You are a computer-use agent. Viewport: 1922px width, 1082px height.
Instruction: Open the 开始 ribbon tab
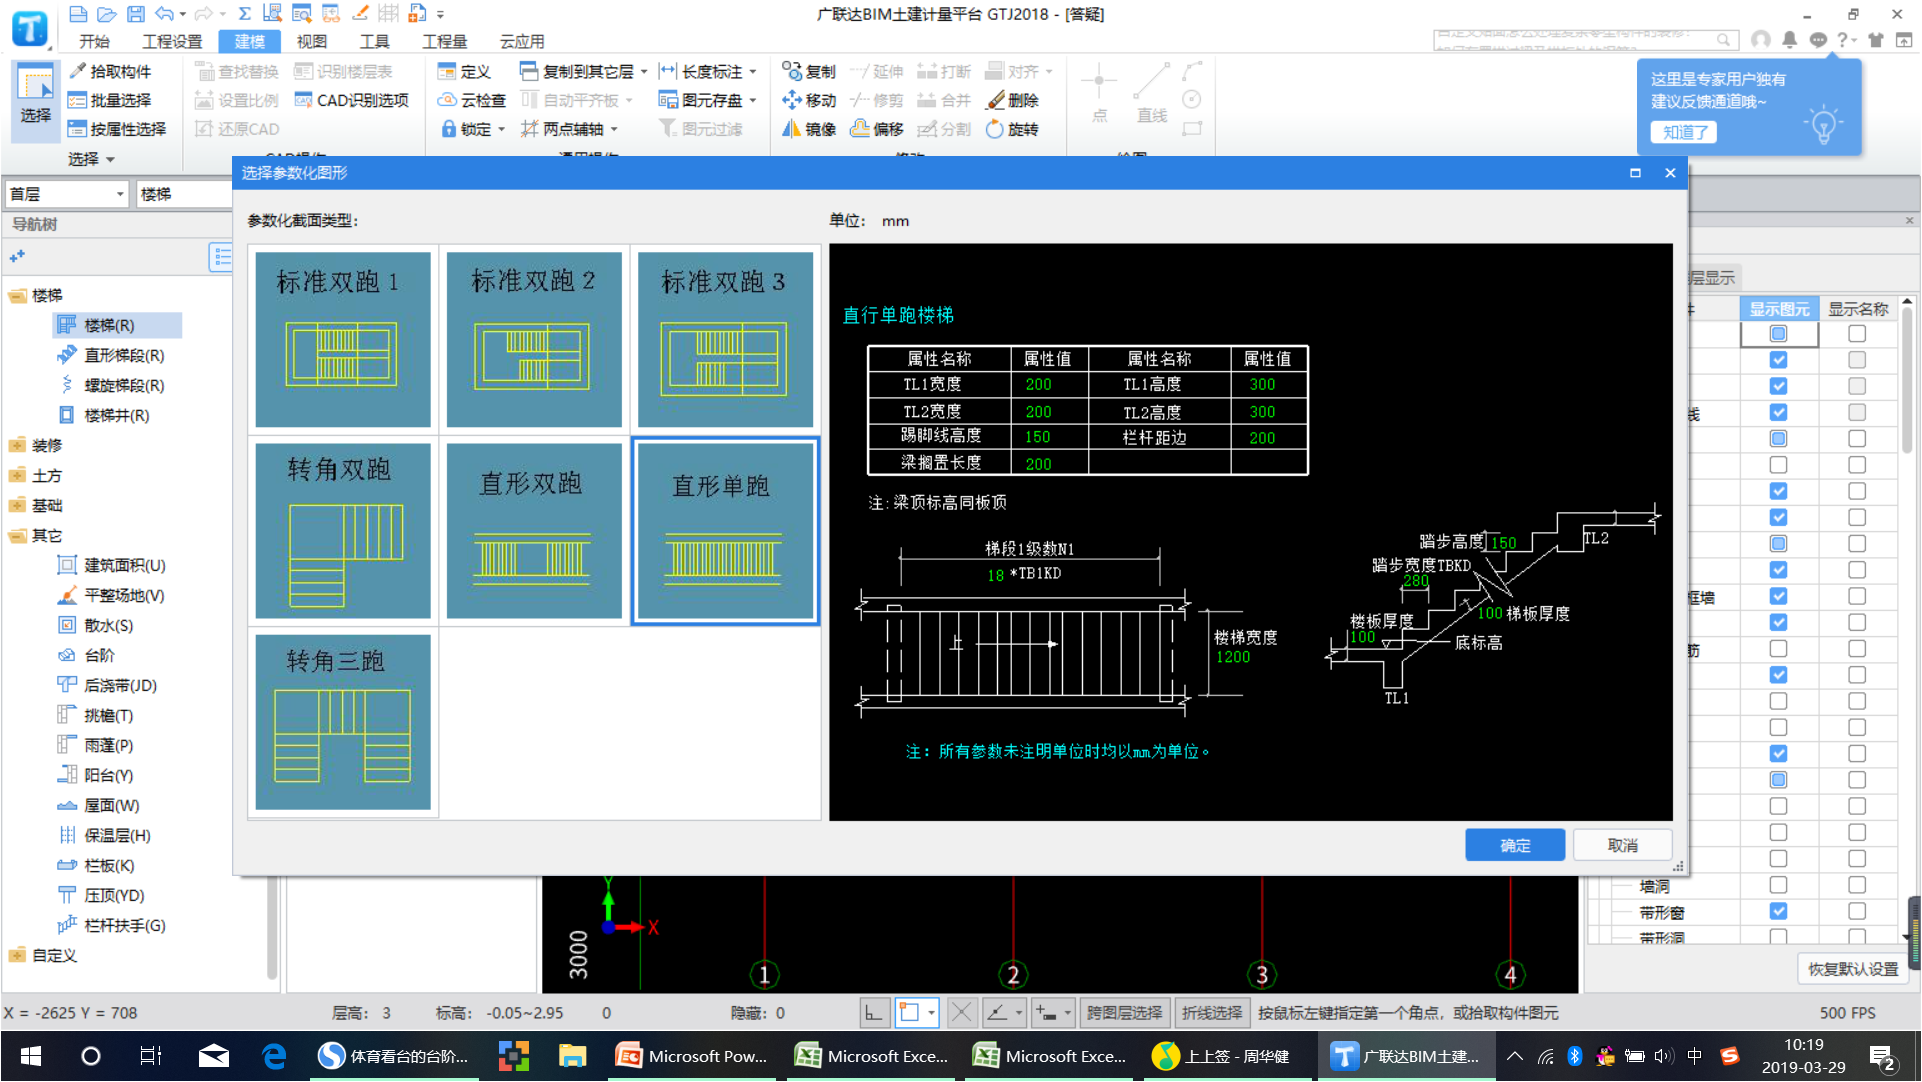click(94, 41)
